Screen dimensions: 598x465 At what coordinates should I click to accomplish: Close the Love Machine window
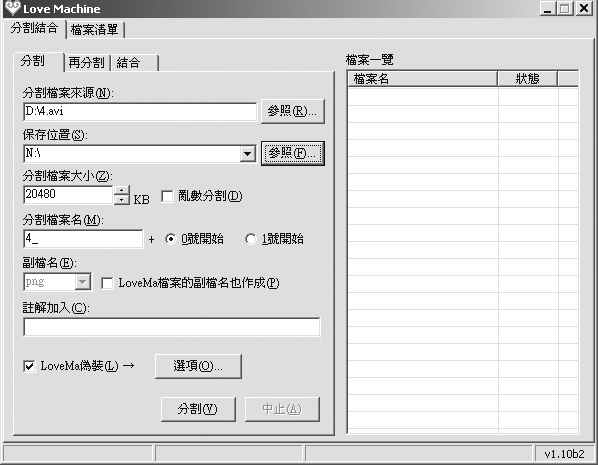584,8
